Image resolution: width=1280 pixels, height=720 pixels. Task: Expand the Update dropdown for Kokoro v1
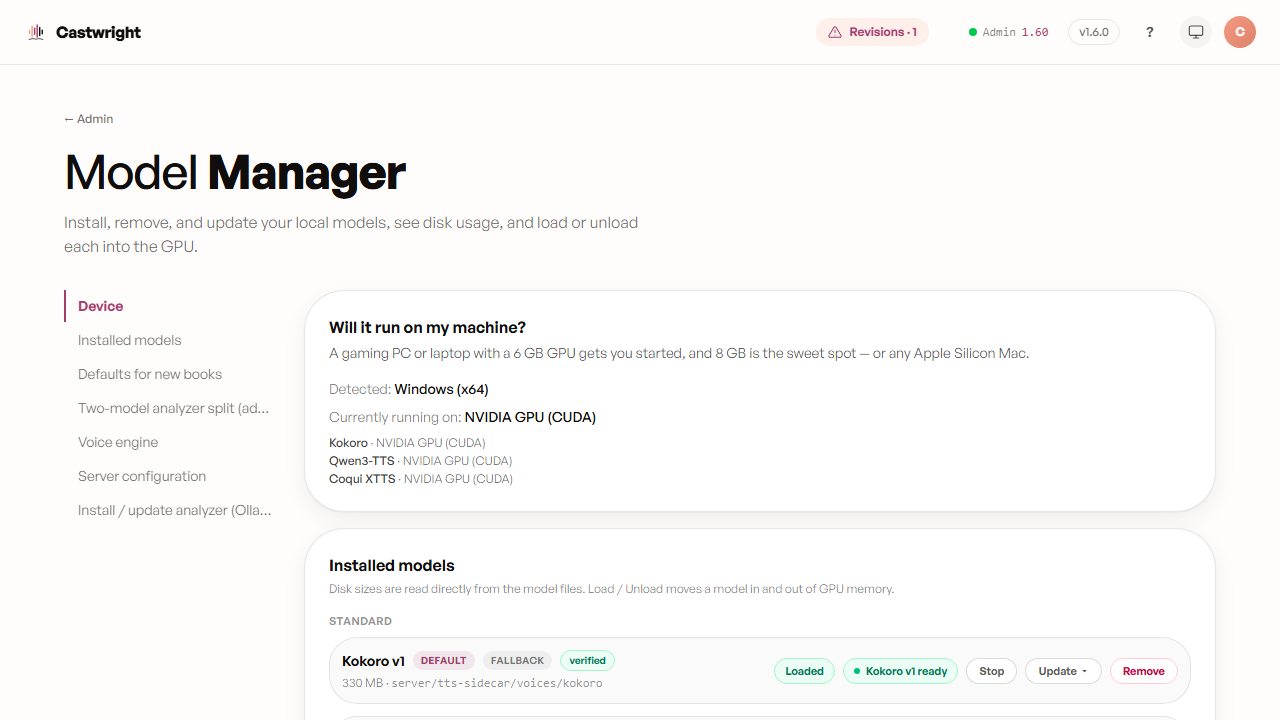click(x=1063, y=671)
